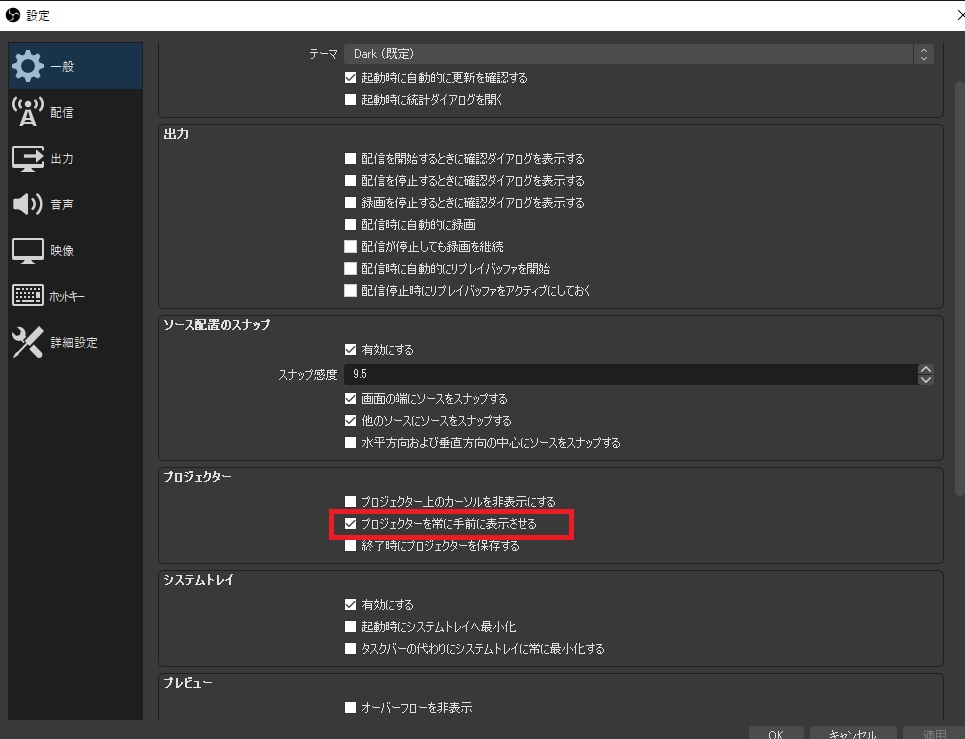965x739 pixels.
Task: Switch to the 出力 tab label
Action: click(x=62, y=159)
